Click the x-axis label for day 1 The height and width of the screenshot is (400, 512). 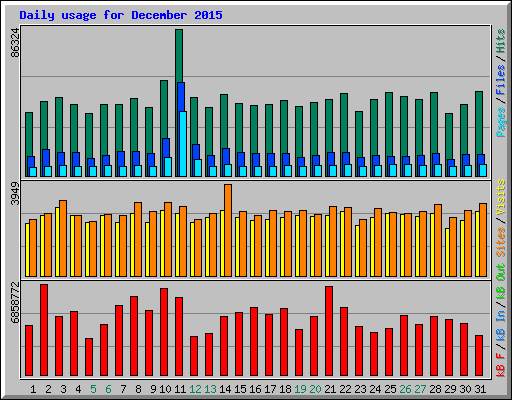33,389
